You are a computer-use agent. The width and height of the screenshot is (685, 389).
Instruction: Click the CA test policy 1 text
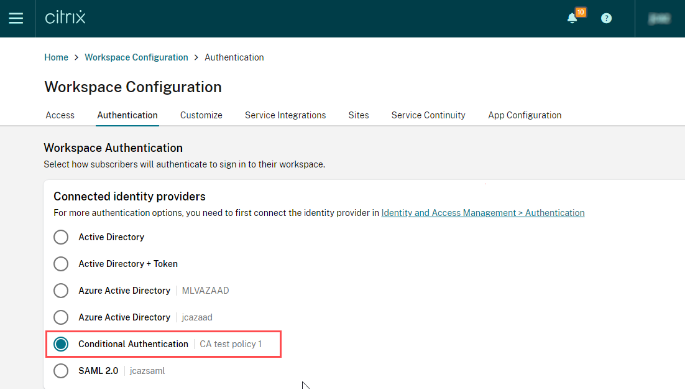pyautogui.click(x=231, y=344)
